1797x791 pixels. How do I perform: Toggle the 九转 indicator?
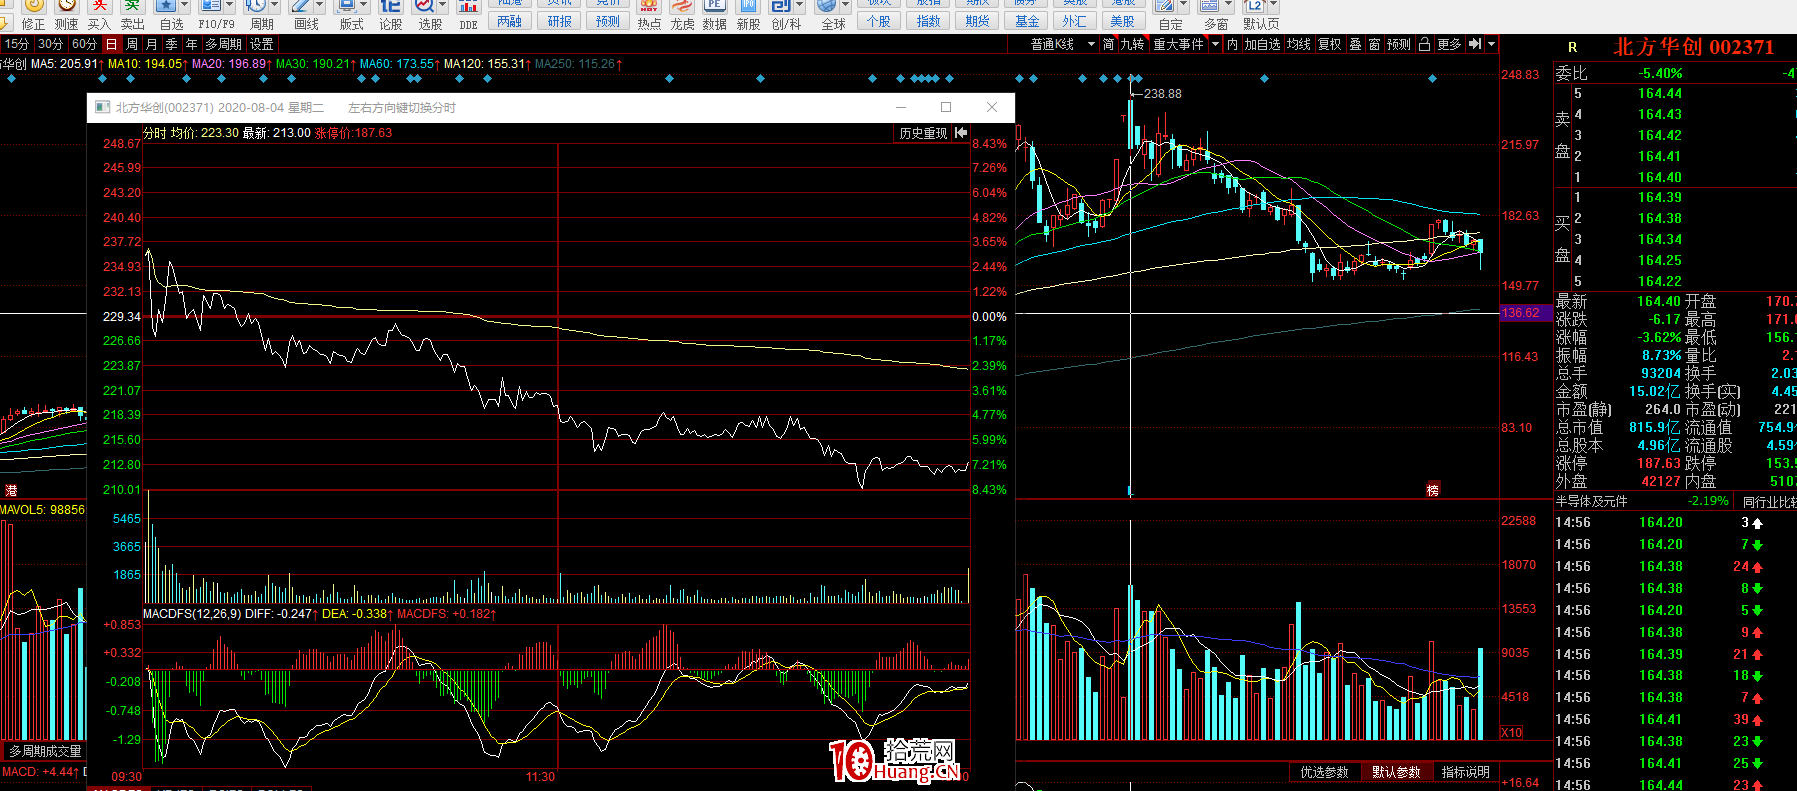point(1132,44)
